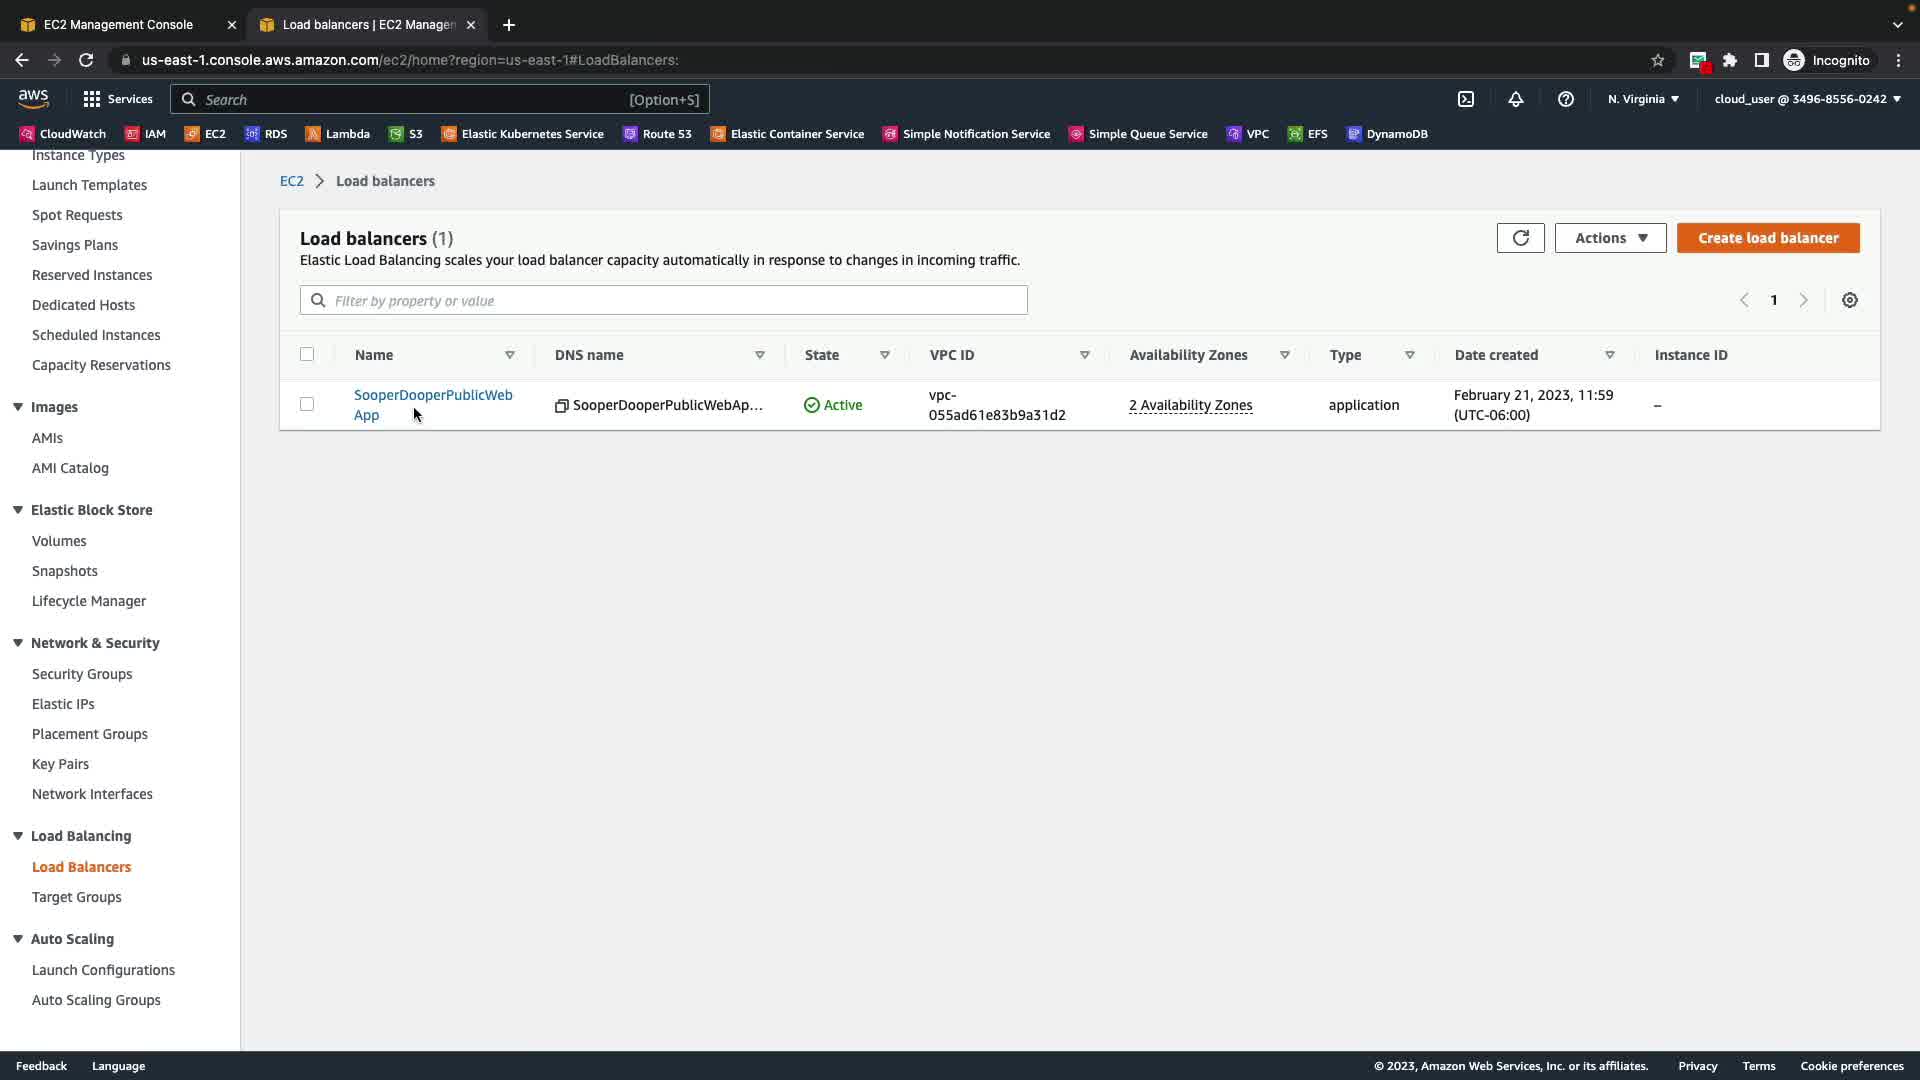
Task: Sort by the State column arrow
Action: point(884,355)
